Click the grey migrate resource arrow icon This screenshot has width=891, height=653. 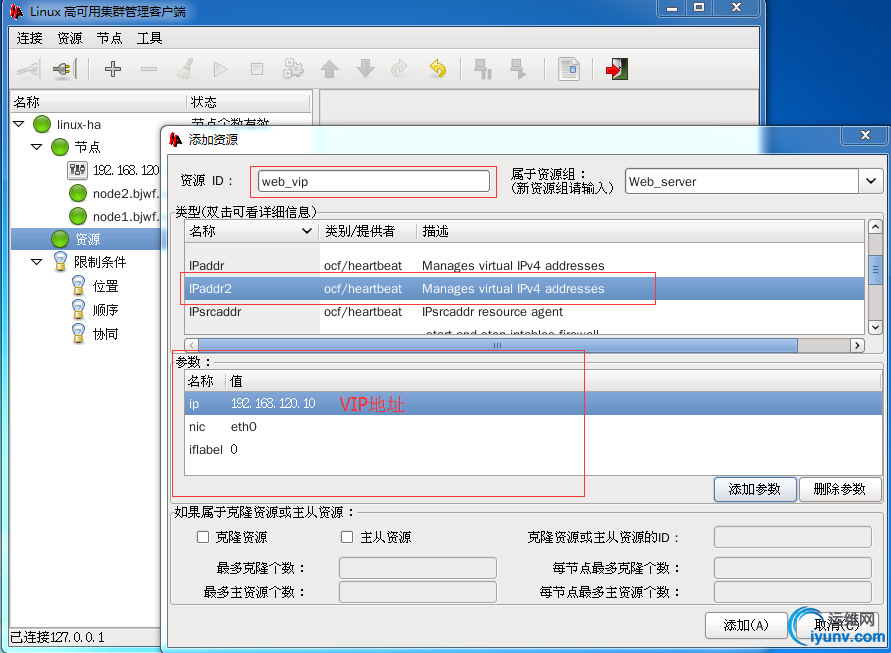399,69
